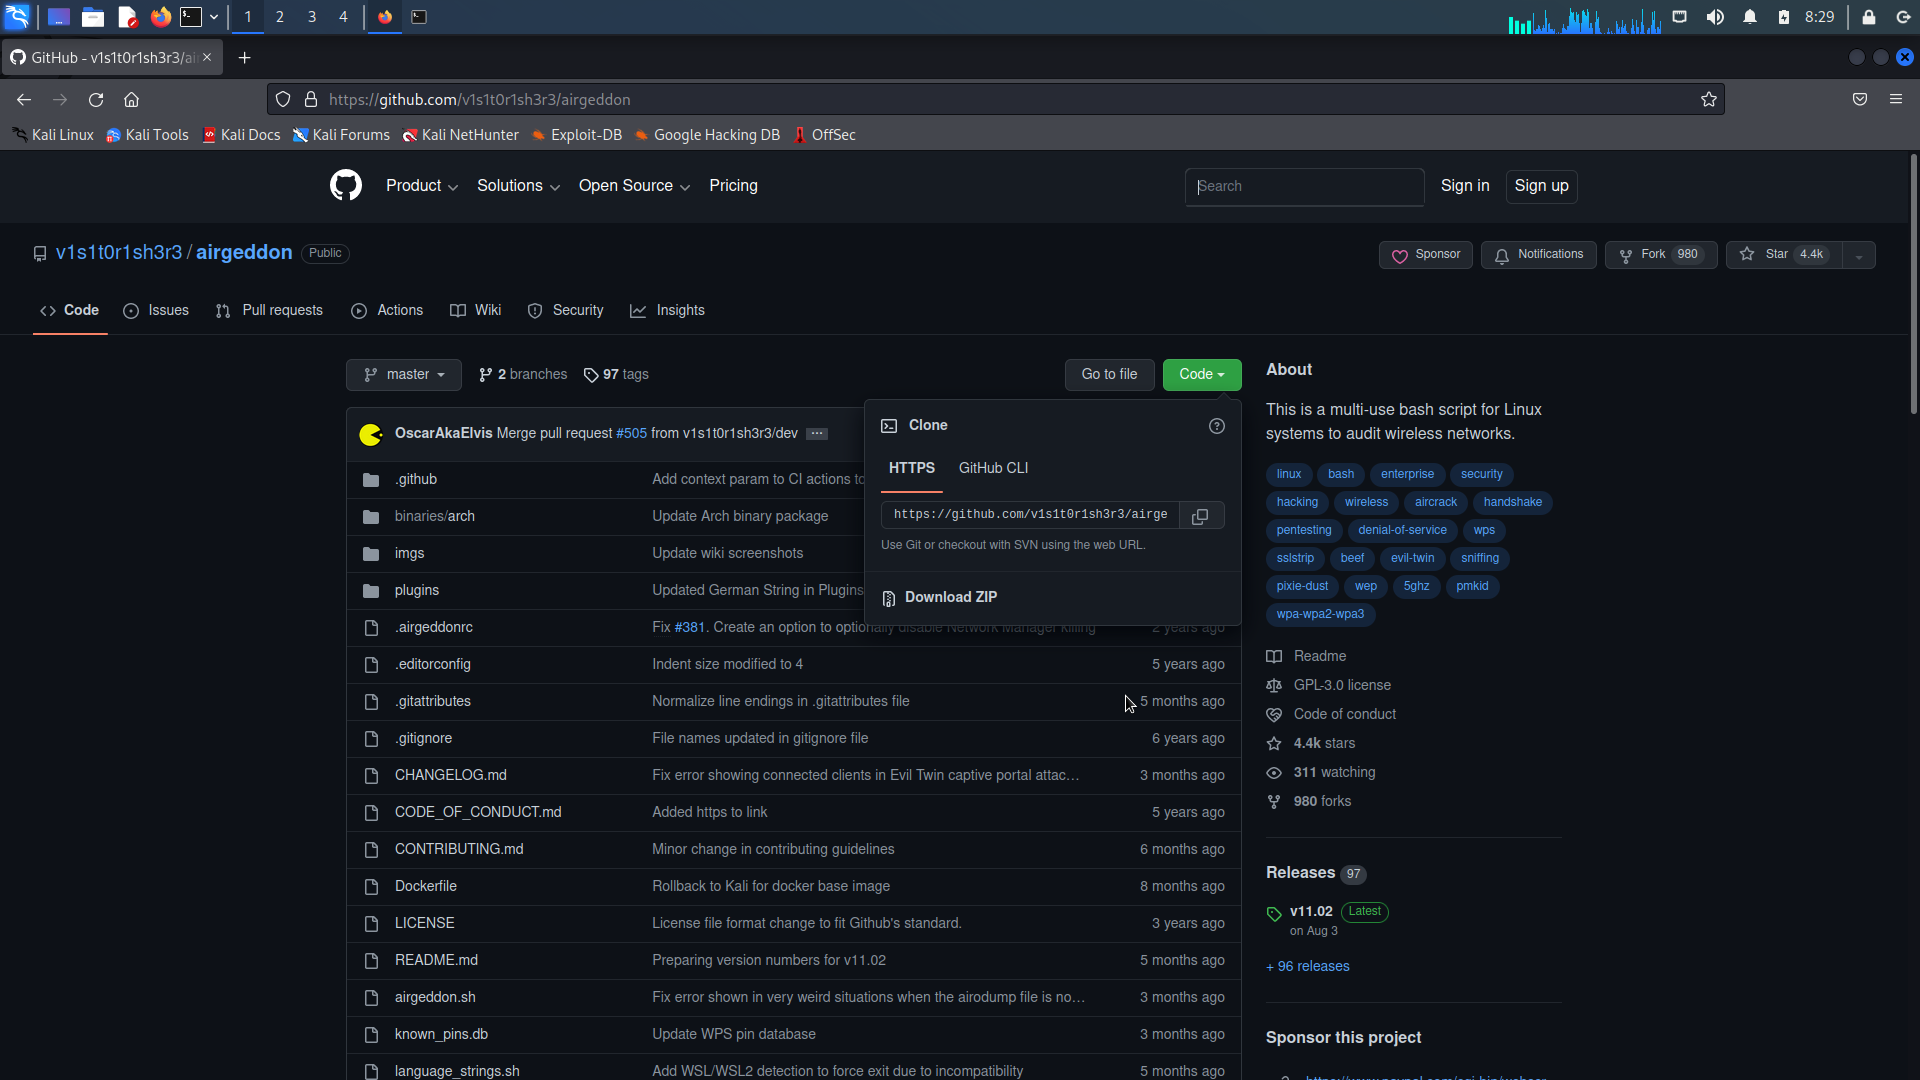Open Firefox application menu
This screenshot has width=1920, height=1080.
coord(1895,99)
